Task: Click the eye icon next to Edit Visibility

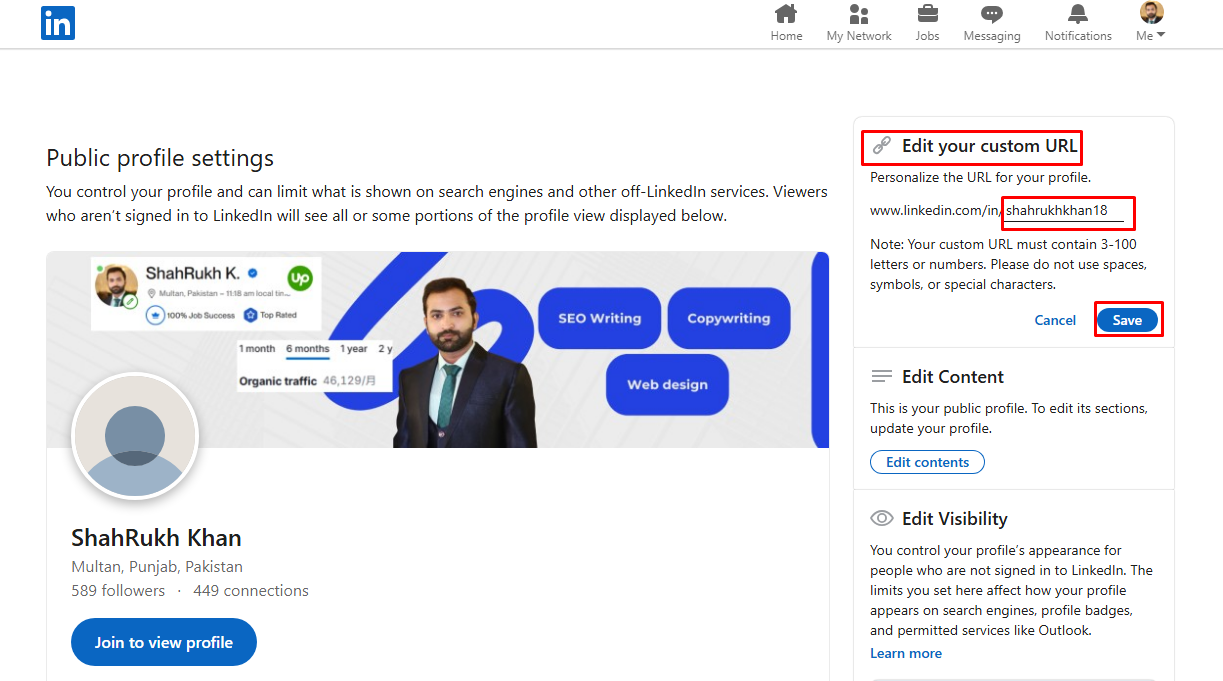Action: pyautogui.click(x=882, y=518)
